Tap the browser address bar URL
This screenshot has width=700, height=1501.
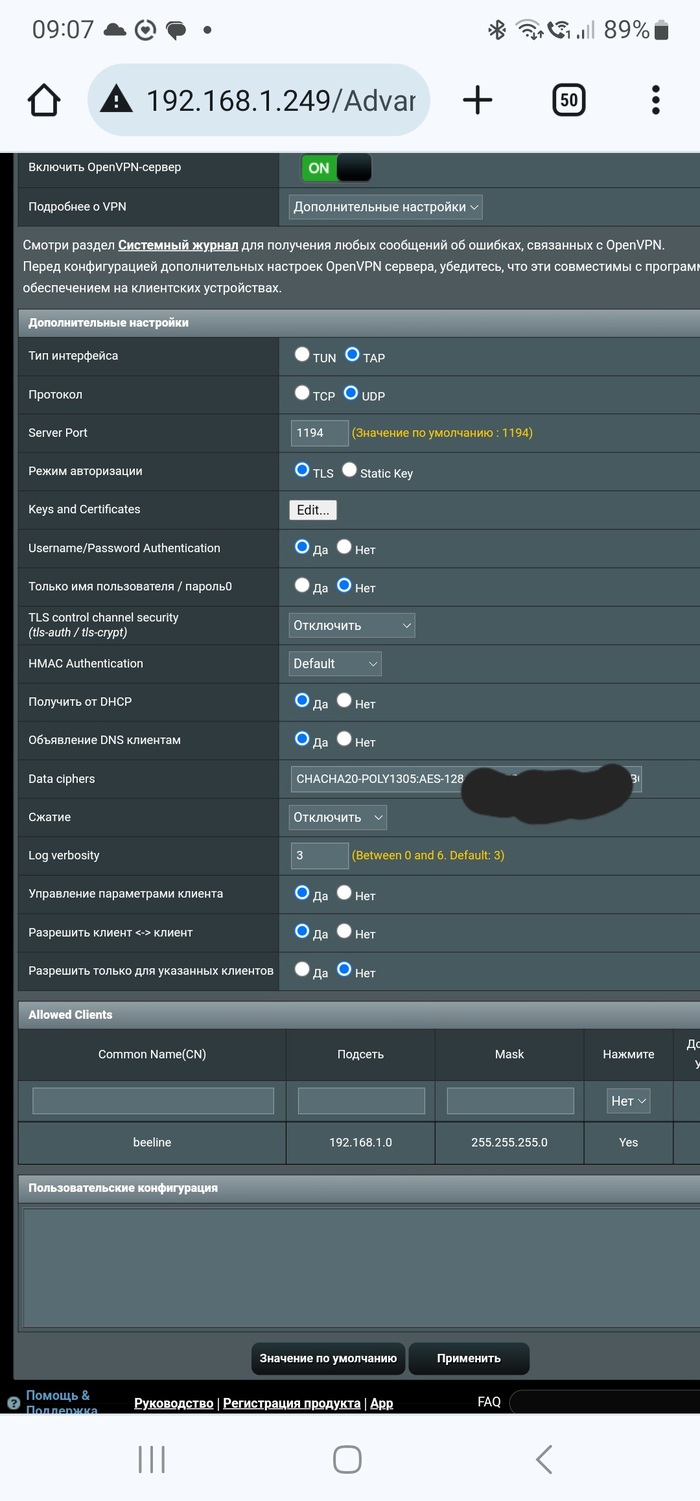pyautogui.click(x=281, y=100)
